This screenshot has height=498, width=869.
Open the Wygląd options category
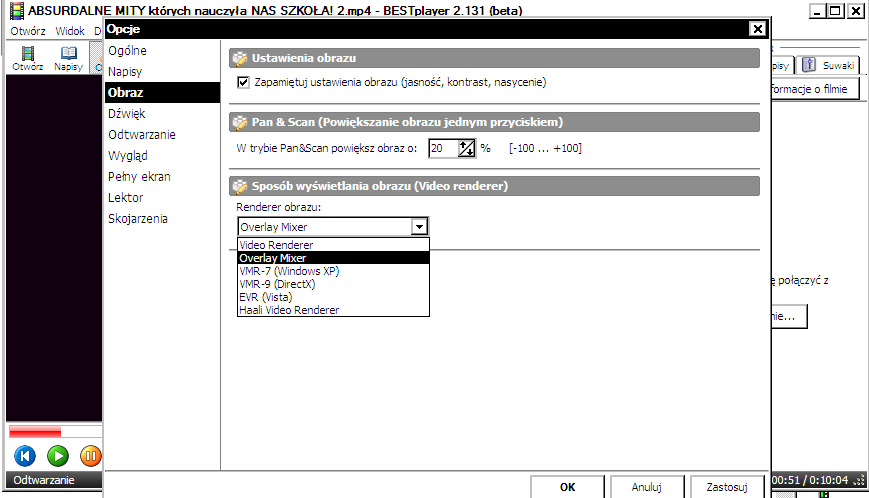tap(162, 156)
